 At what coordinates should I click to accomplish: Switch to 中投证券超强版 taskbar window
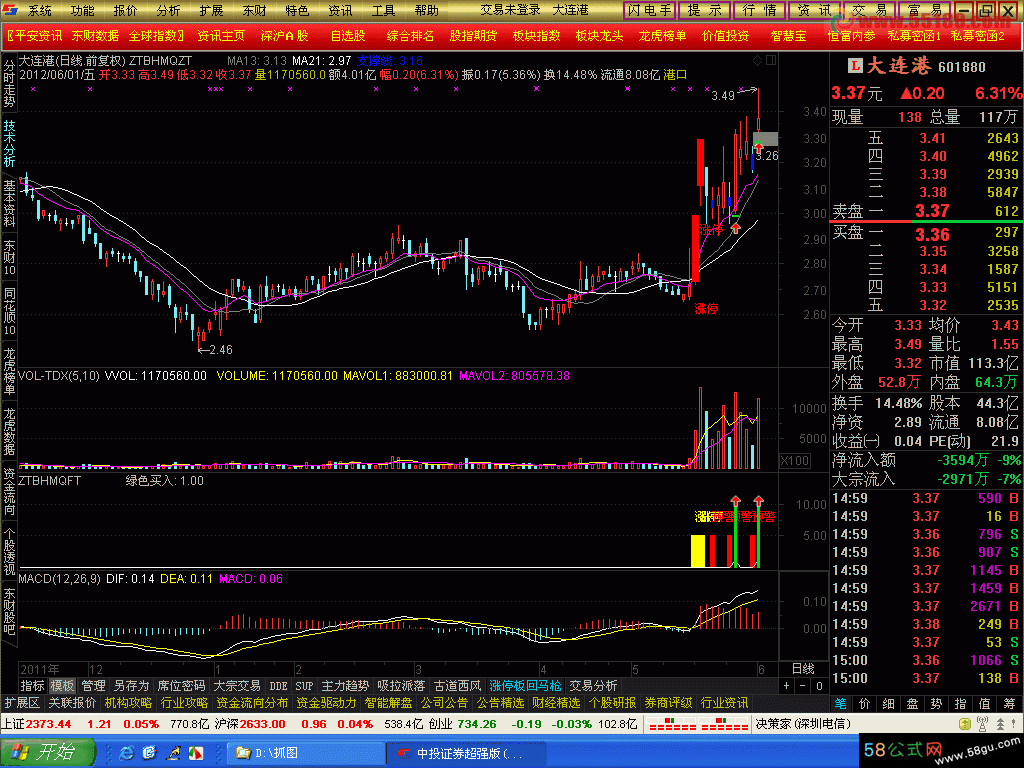pos(466,753)
